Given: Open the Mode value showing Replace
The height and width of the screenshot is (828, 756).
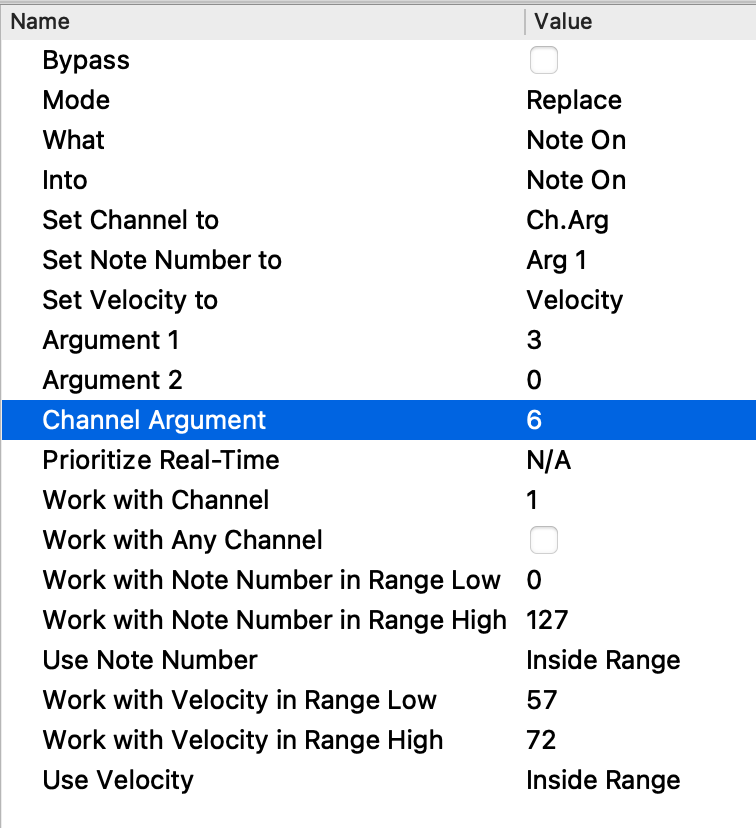Looking at the screenshot, I should (574, 101).
